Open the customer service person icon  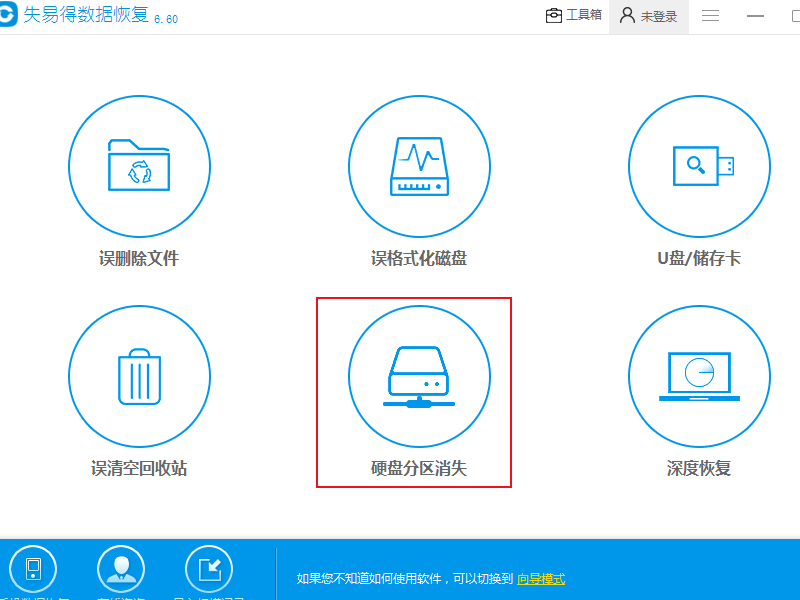121,569
